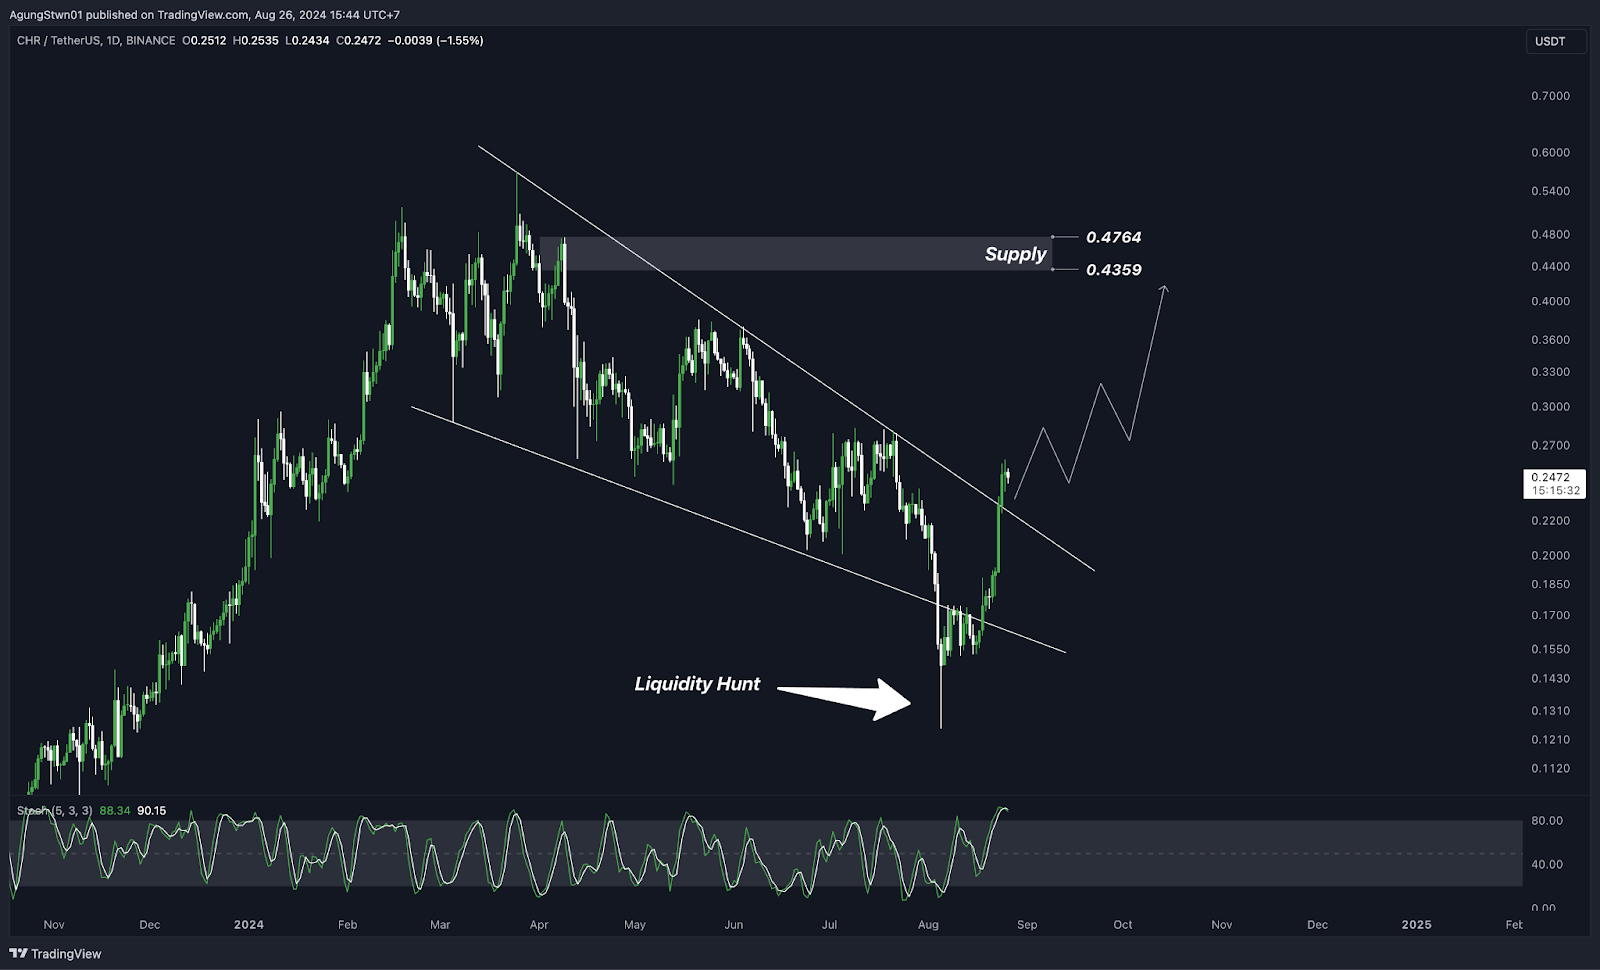Select the Liquidity Hunt text annotation

click(x=697, y=684)
